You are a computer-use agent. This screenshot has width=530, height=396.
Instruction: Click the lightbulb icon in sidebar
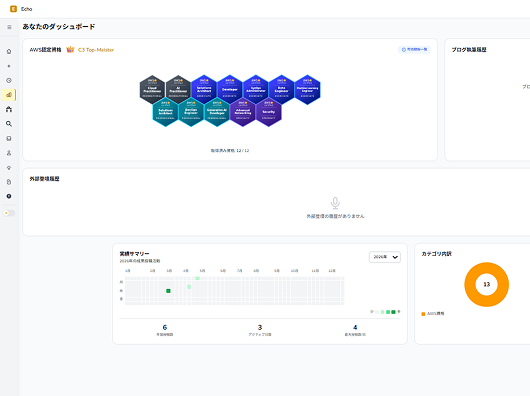(x=9, y=167)
